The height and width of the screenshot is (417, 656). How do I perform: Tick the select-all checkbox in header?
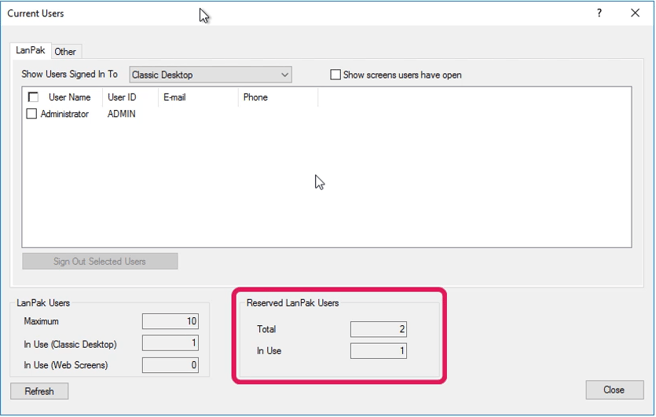pos(33,97)
